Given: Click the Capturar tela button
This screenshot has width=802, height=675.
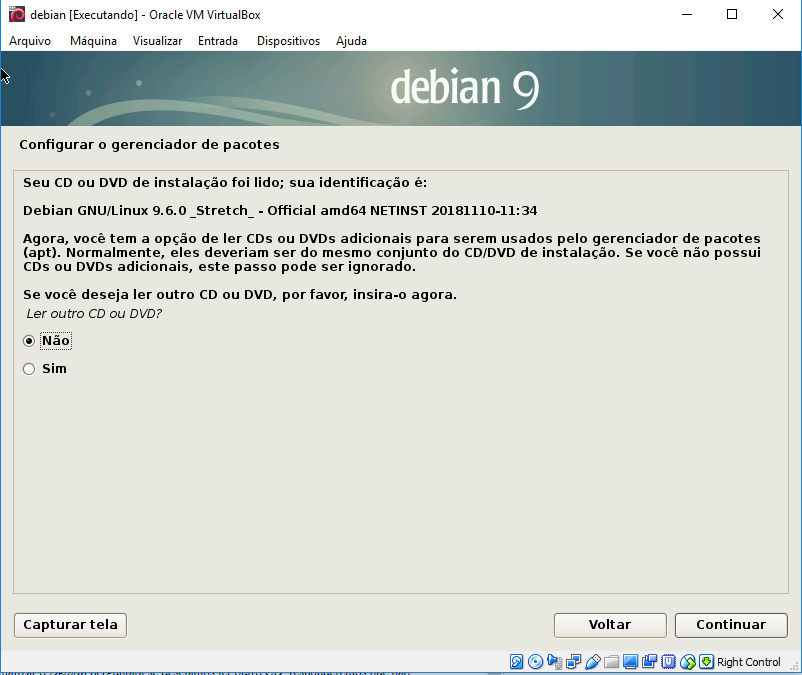Looking at the screenshot, I should [71, 625].
